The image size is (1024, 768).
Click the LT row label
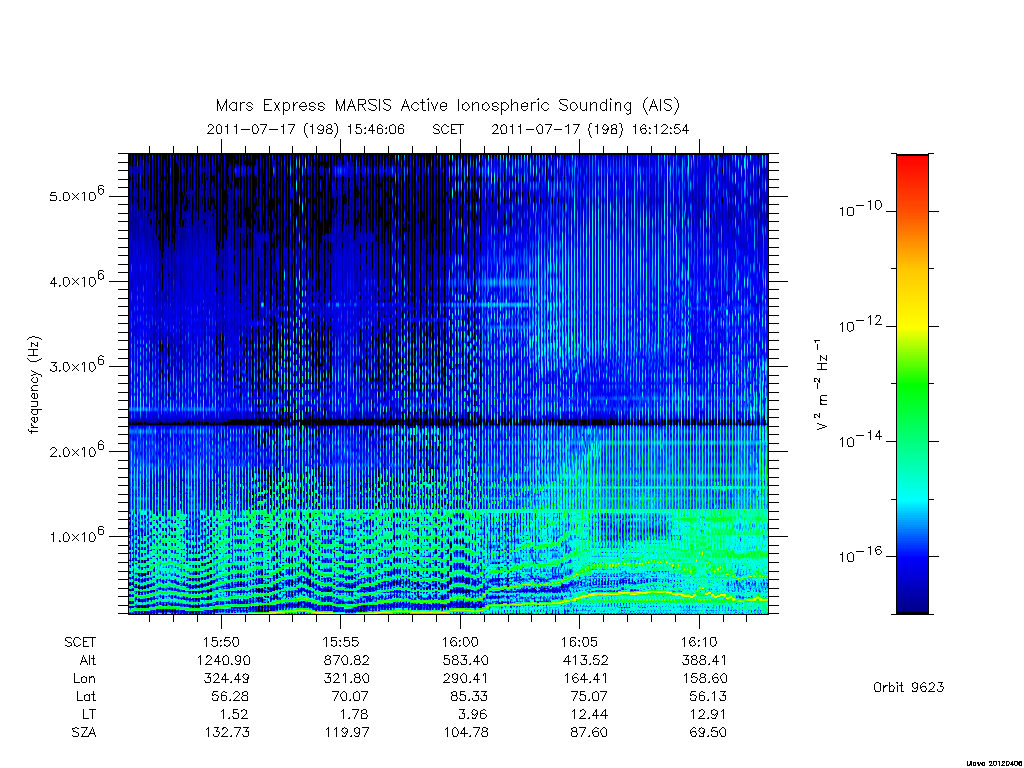coord(89,714)
